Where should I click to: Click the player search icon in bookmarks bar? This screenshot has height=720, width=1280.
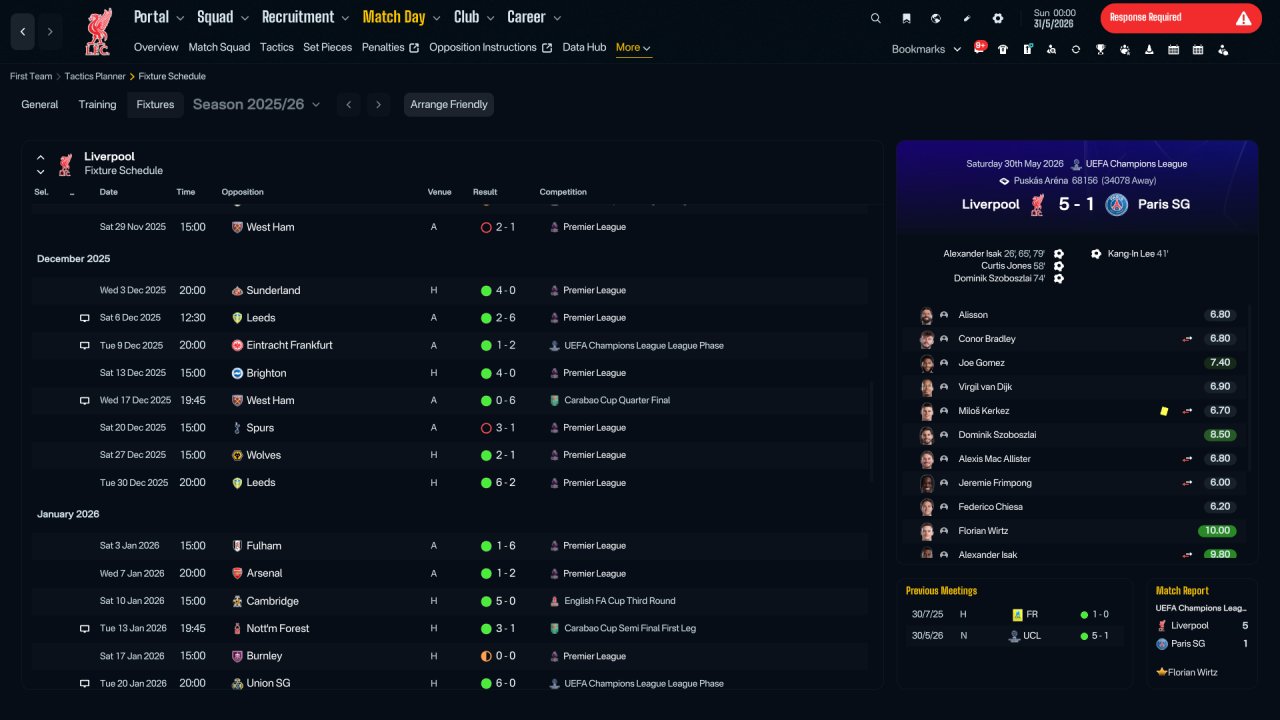click(x=1051, y=49)
